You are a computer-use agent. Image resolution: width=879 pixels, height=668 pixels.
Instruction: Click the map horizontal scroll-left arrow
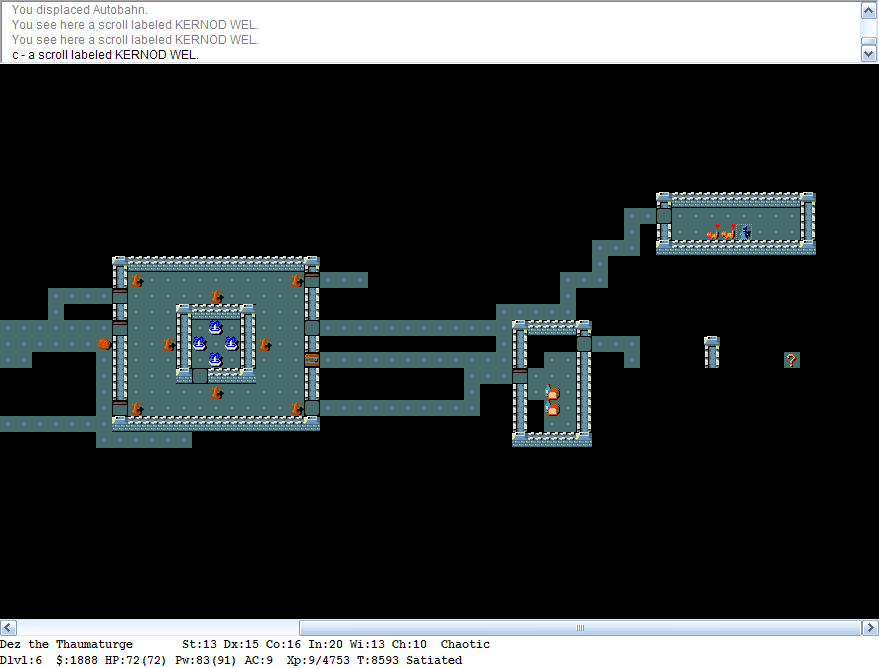pos(8,627)
